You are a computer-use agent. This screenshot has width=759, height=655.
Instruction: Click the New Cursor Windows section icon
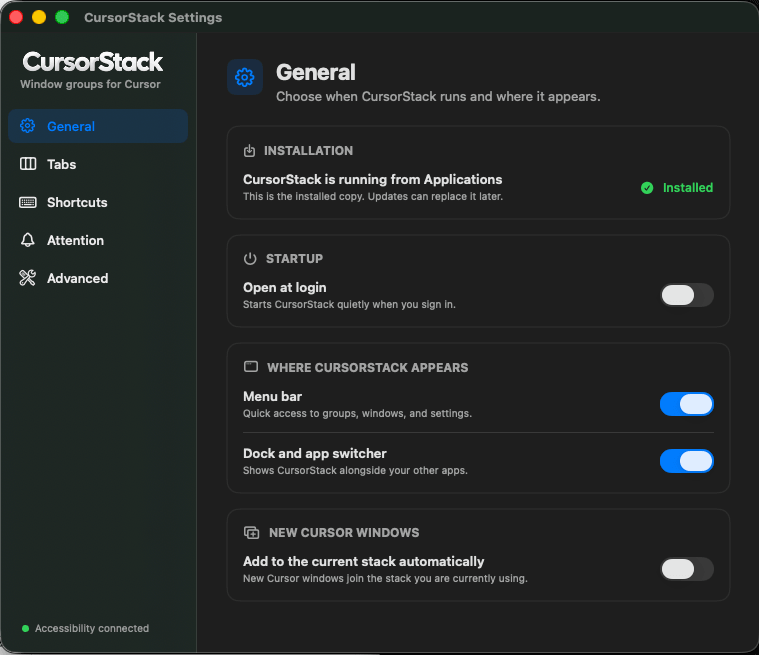pos(251,533)
